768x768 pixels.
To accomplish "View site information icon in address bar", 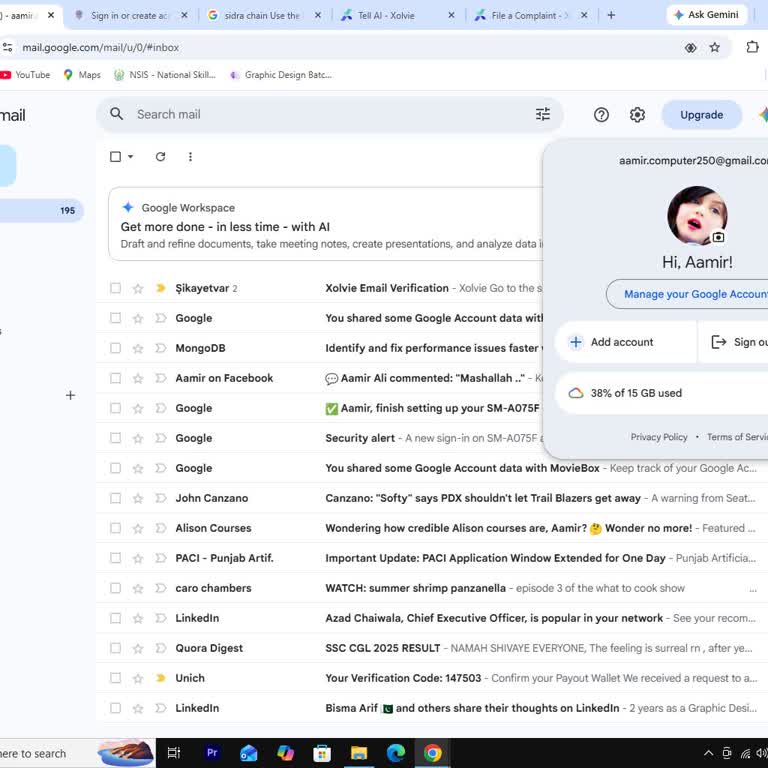I will 7,48.
